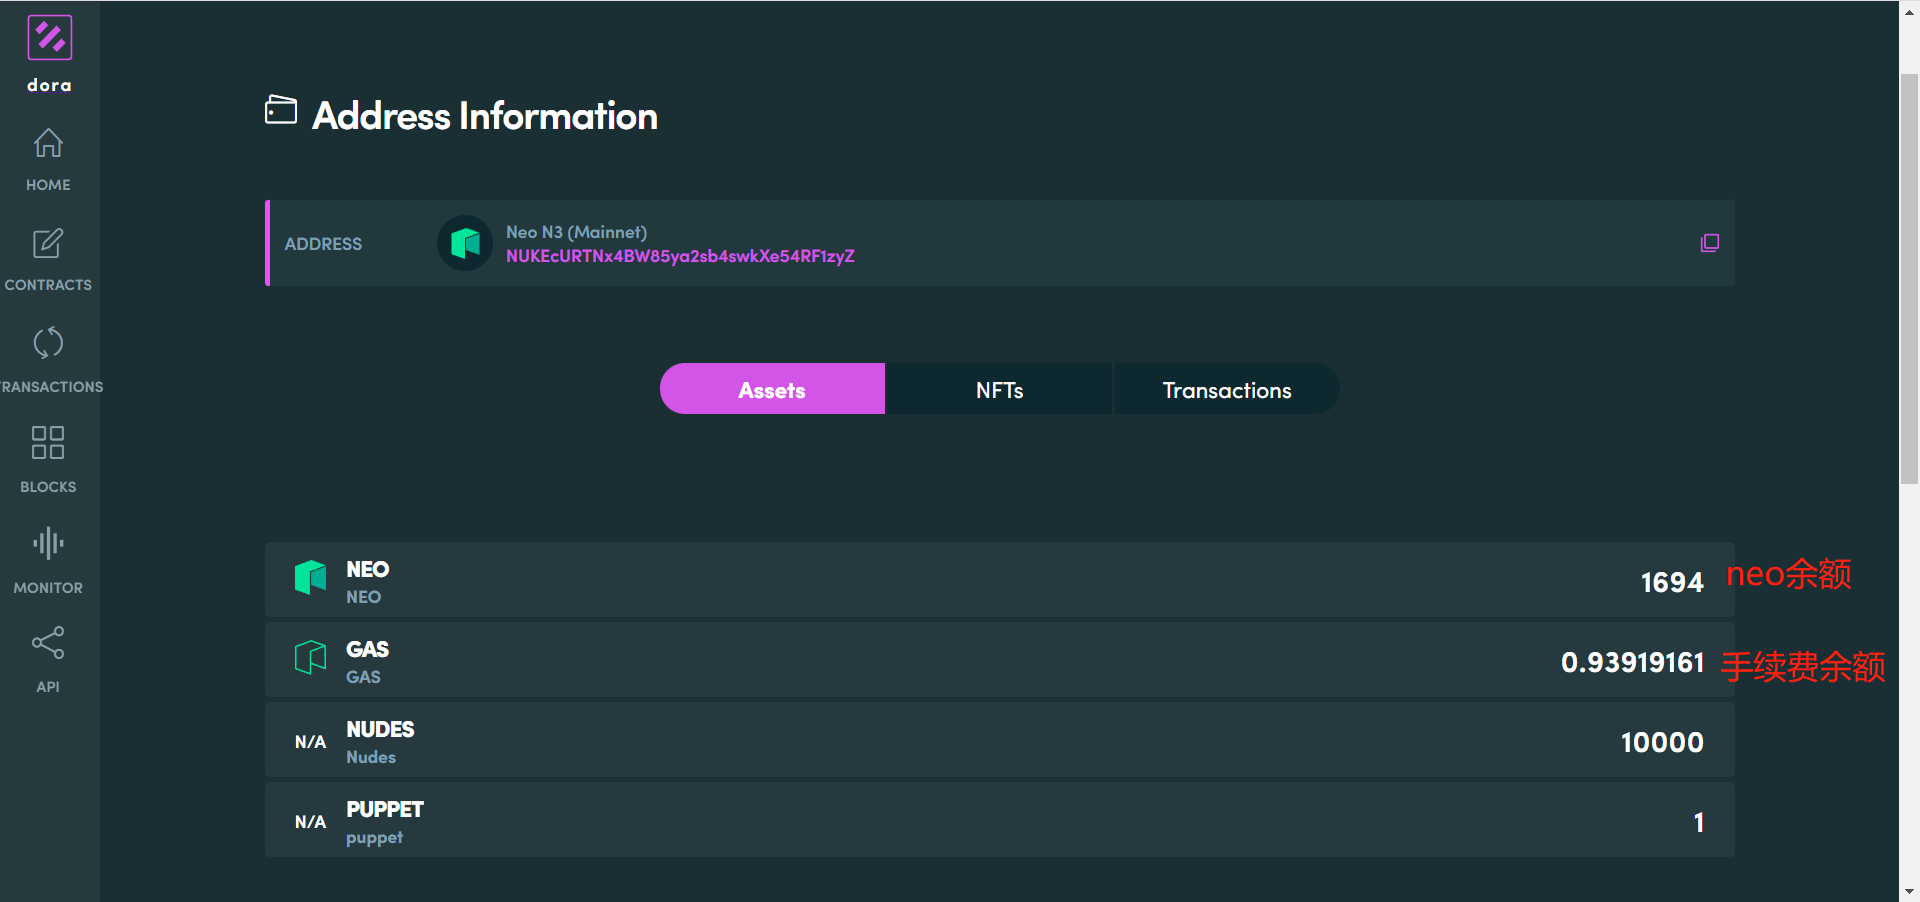The width and height of the screenshot is (1920, 902).
Task: Select the Assets tab
Action: [x=772, y=389]
